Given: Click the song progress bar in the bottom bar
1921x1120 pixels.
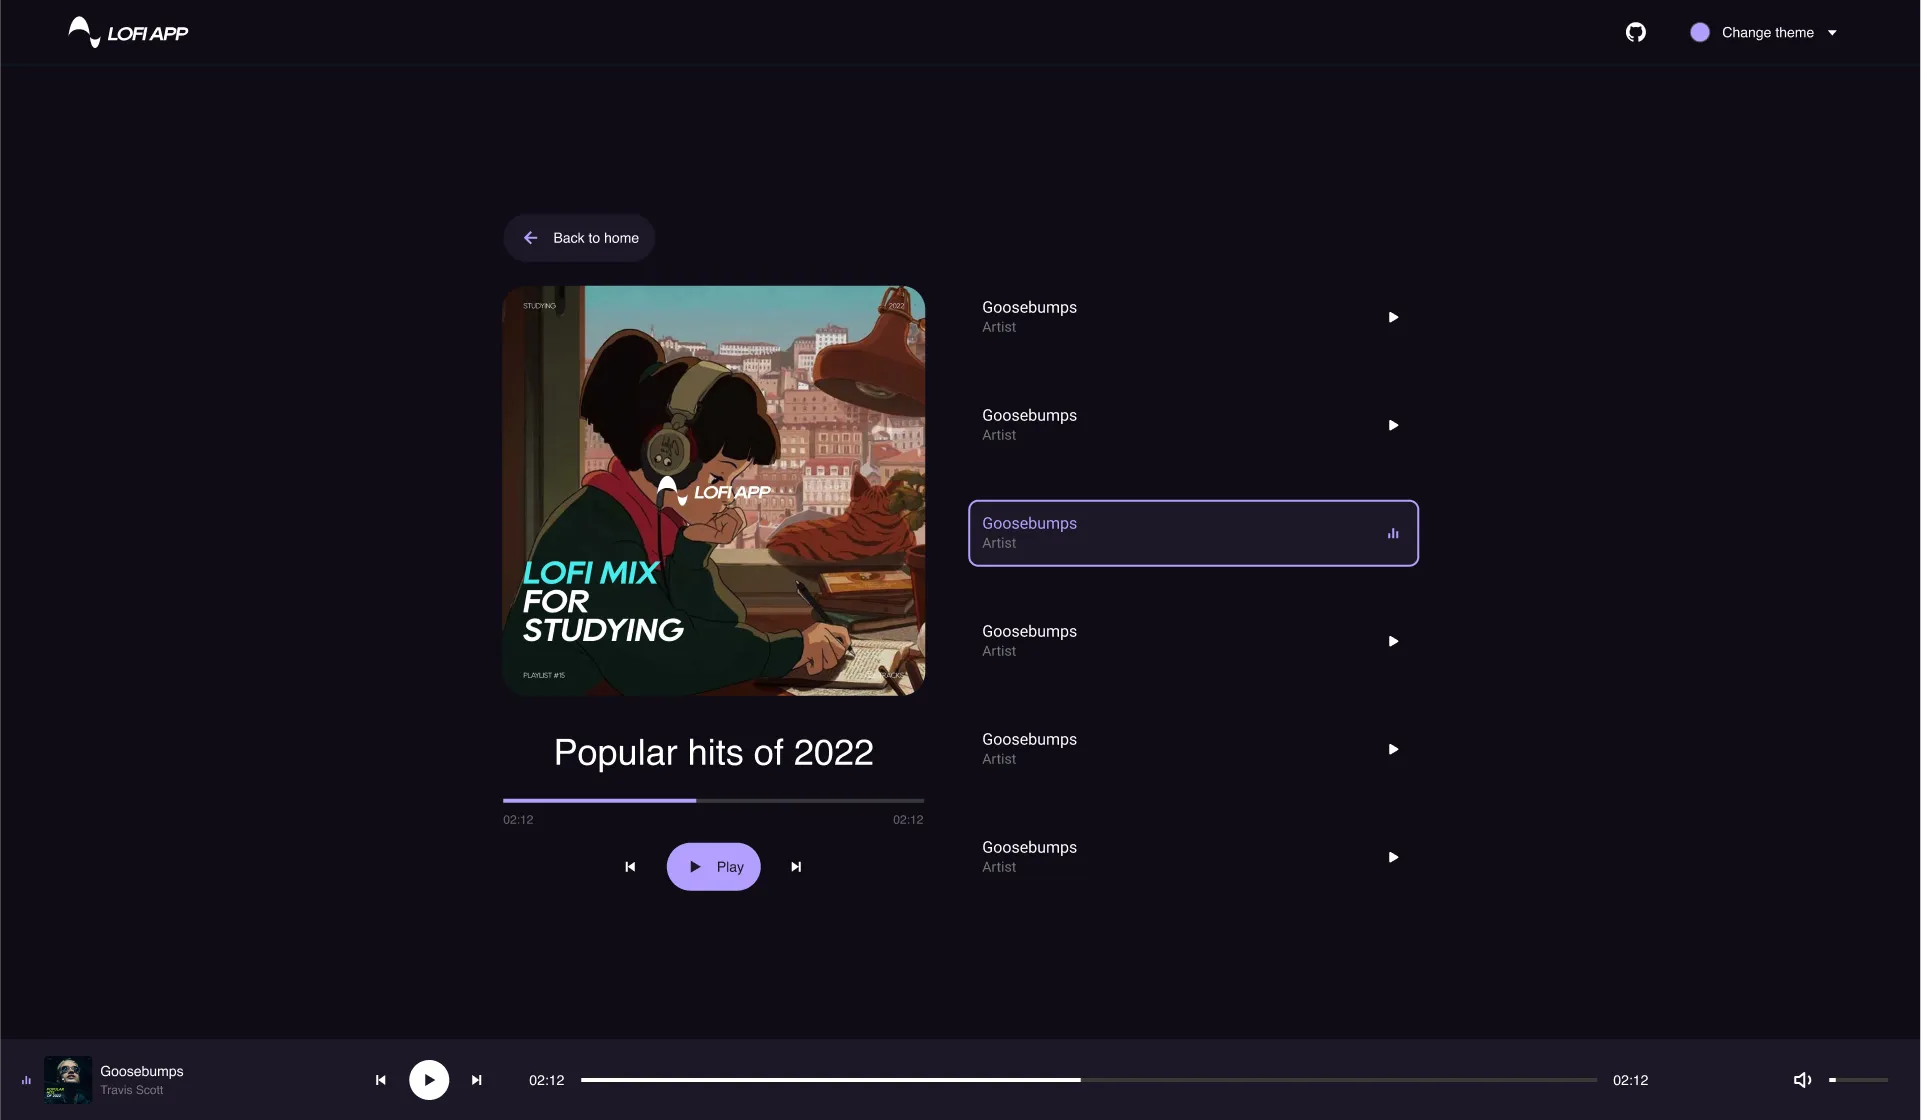Looking at the screenshot, I should point(1090,1079).
